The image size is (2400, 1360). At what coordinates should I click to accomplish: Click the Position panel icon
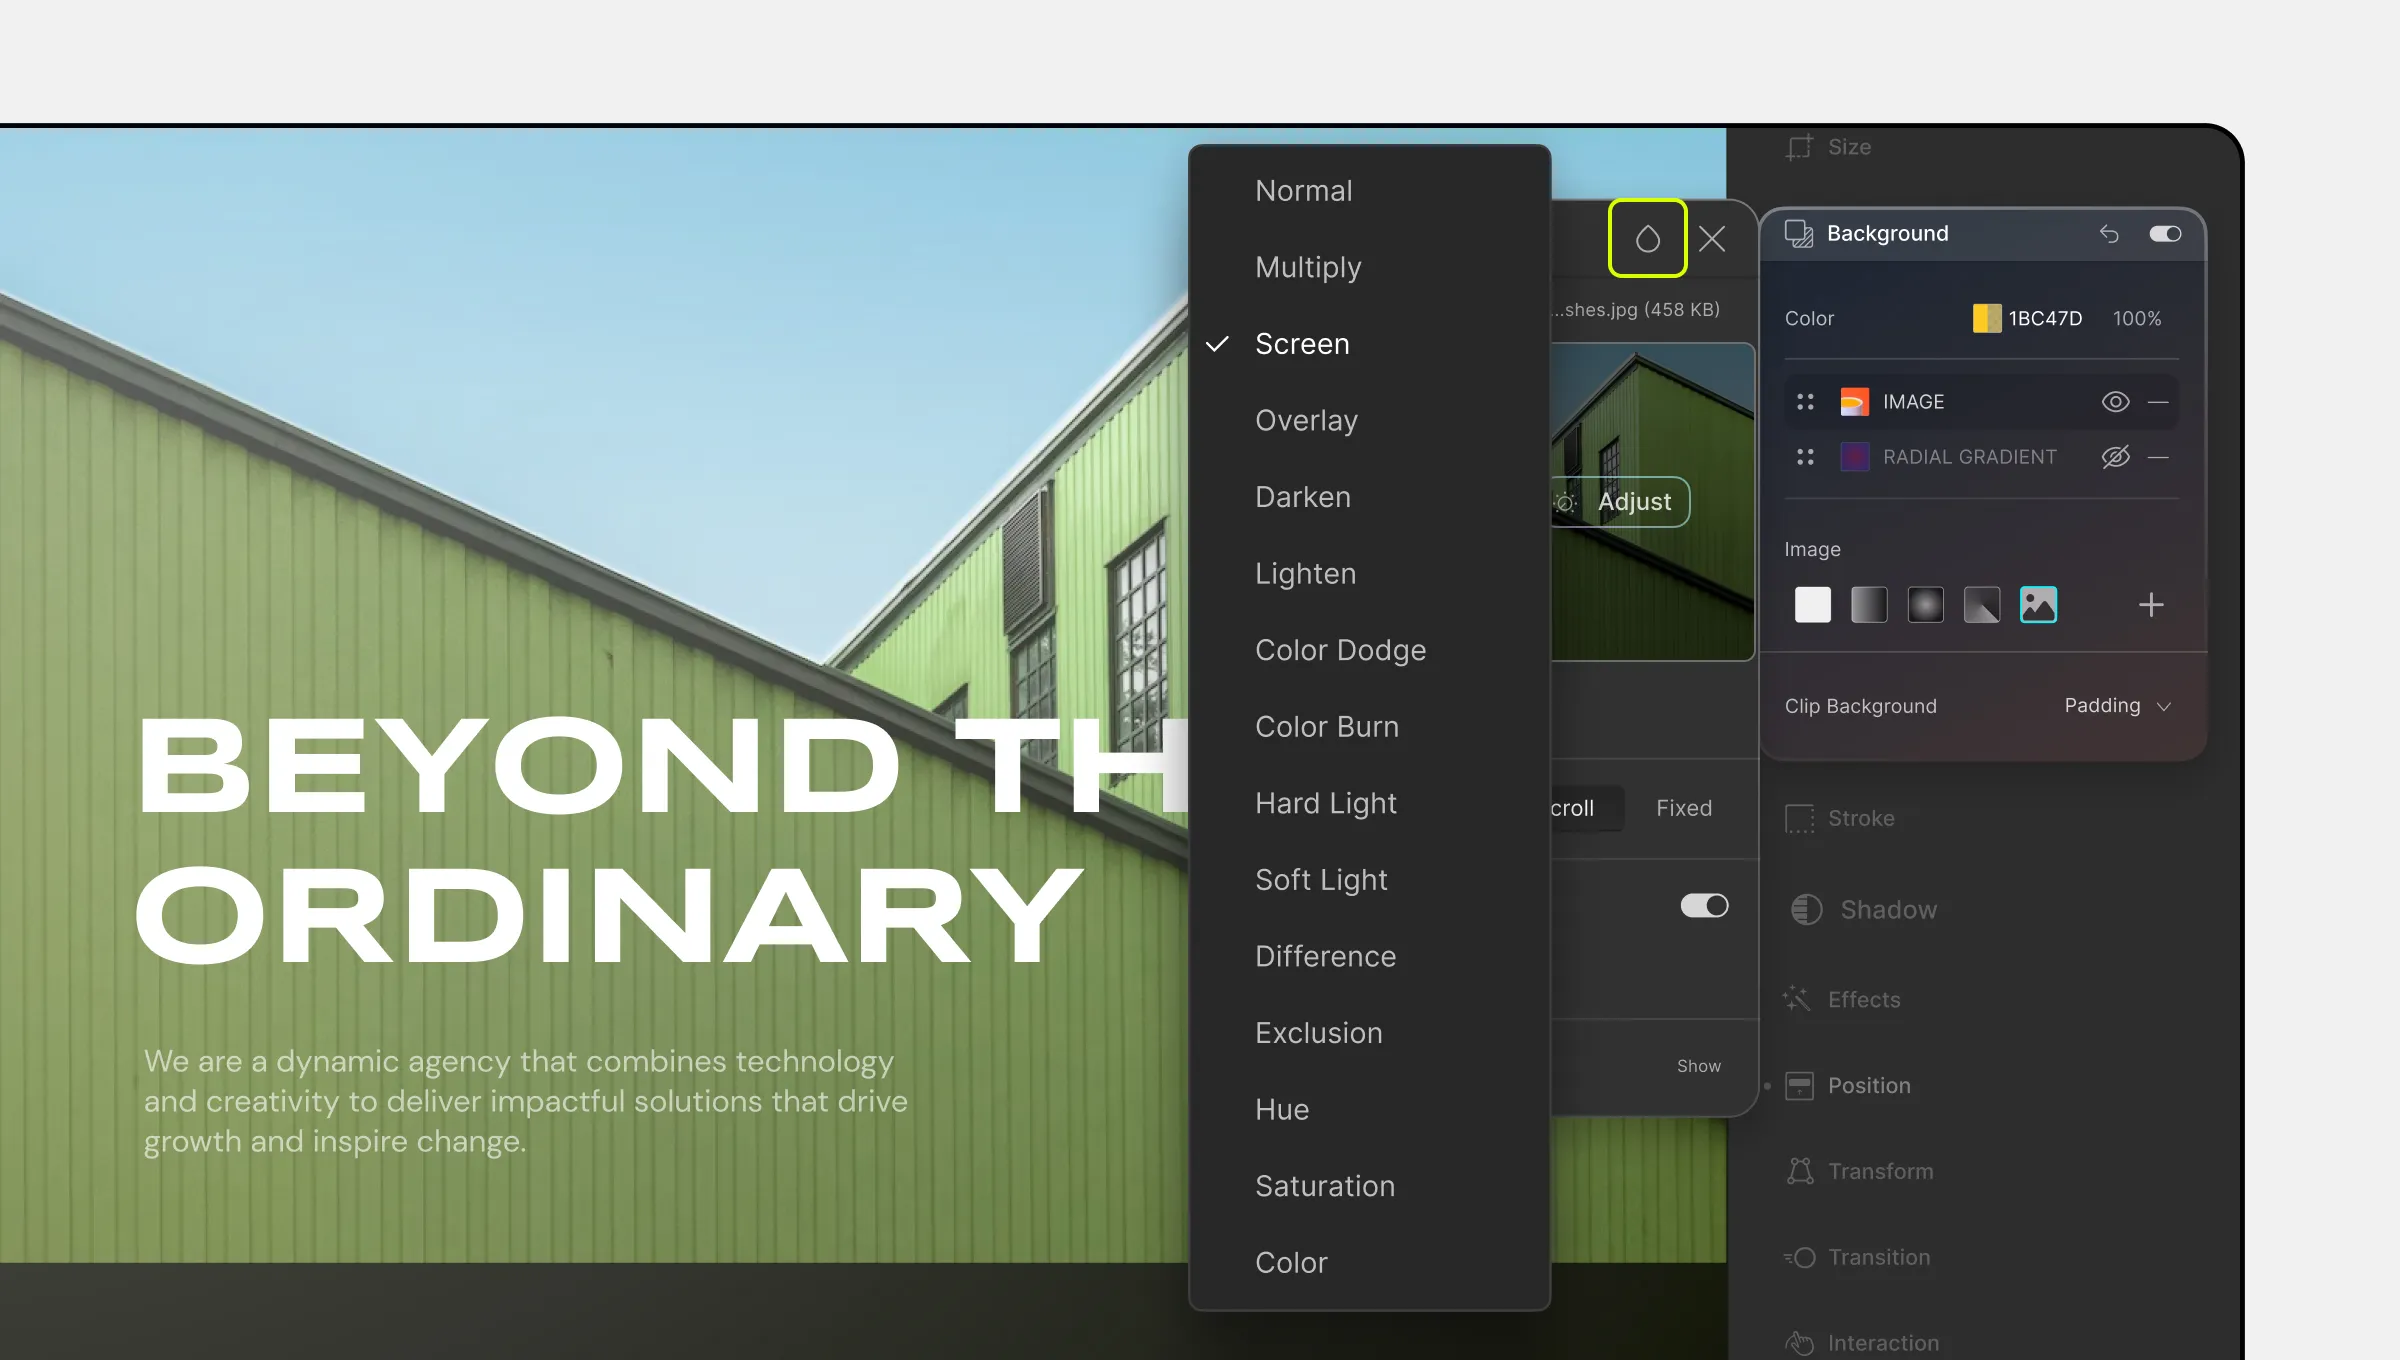click(1800, 1085)
